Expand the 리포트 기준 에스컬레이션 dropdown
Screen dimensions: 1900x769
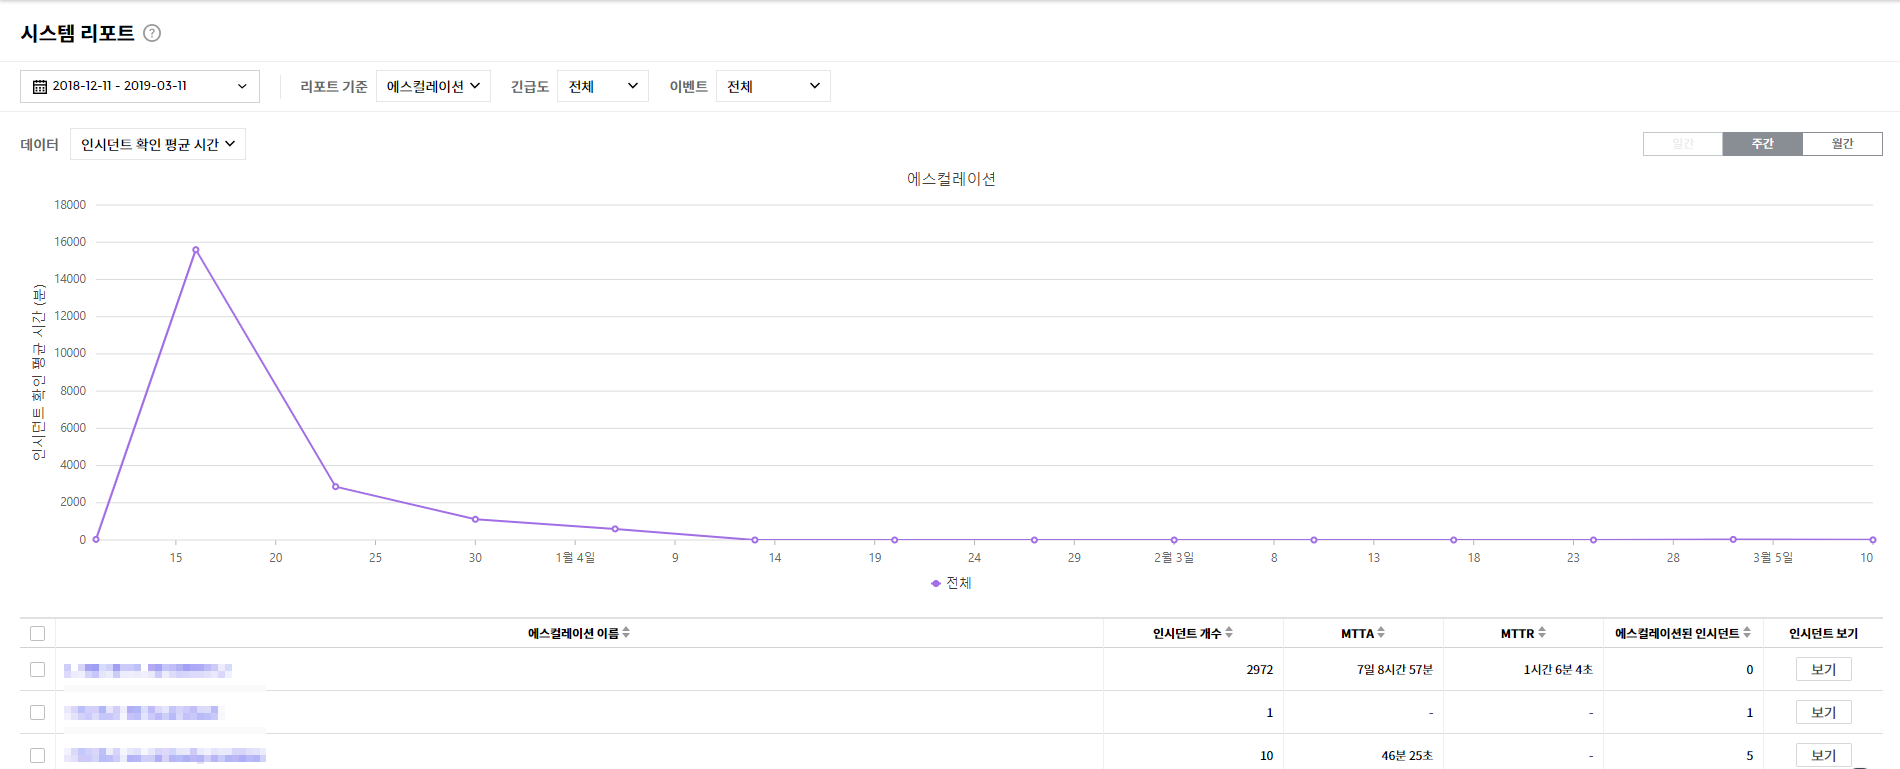click(x=433, y=86)
